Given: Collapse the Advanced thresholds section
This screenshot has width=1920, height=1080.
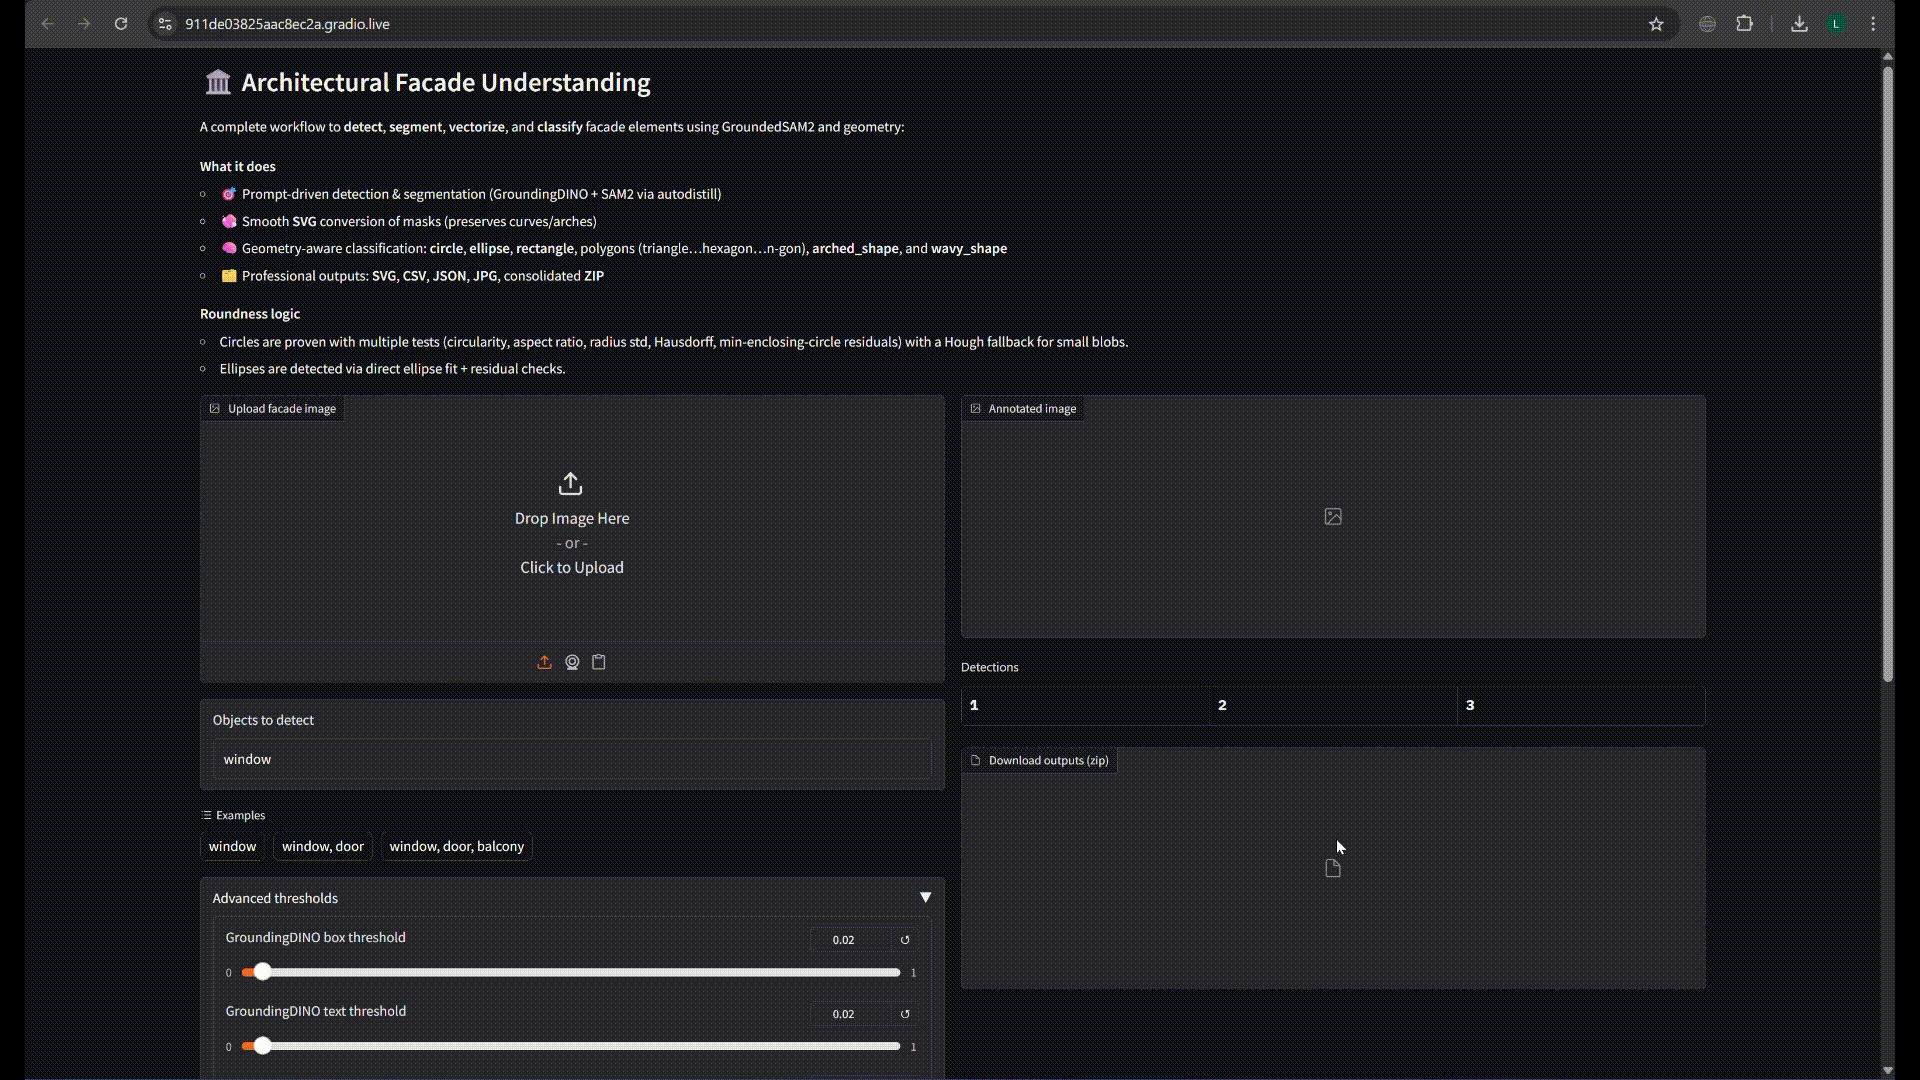Looking at the screenshot, I should click(x=925, y=898).
